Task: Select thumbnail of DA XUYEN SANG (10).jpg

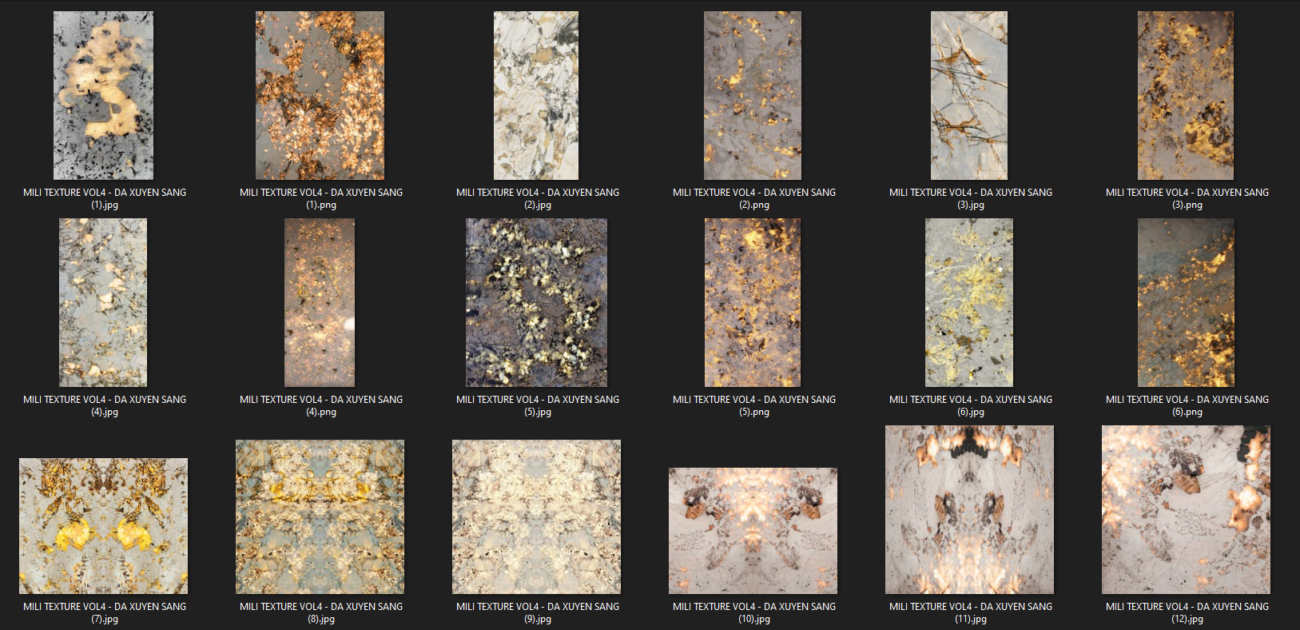Action: (753, 531)
